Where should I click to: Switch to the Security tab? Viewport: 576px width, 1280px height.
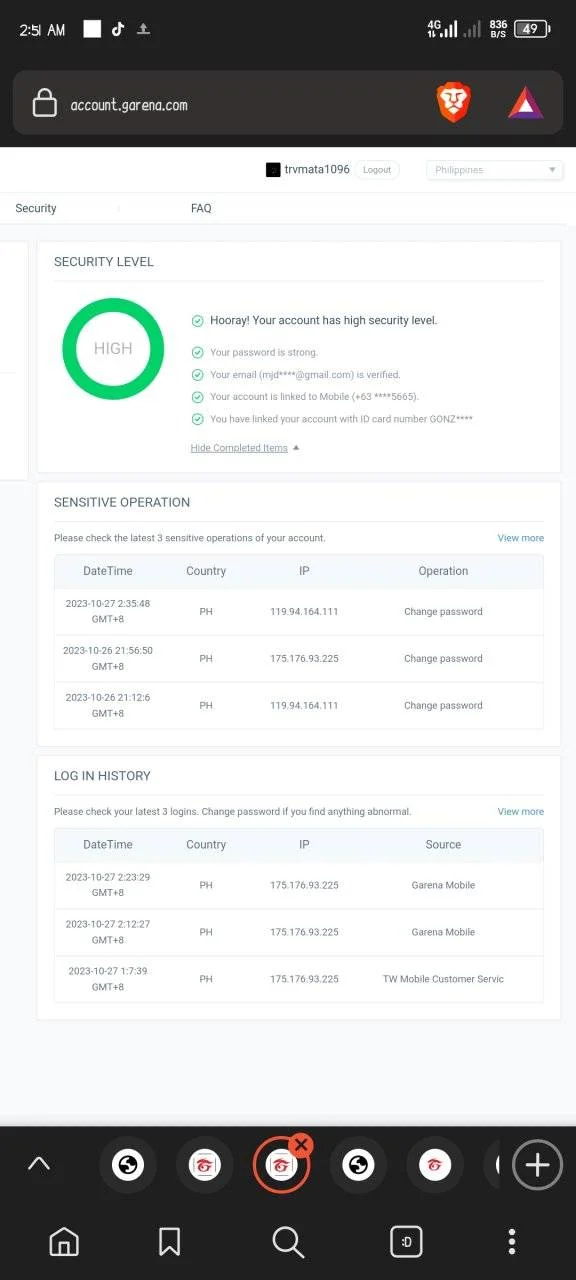36,208
